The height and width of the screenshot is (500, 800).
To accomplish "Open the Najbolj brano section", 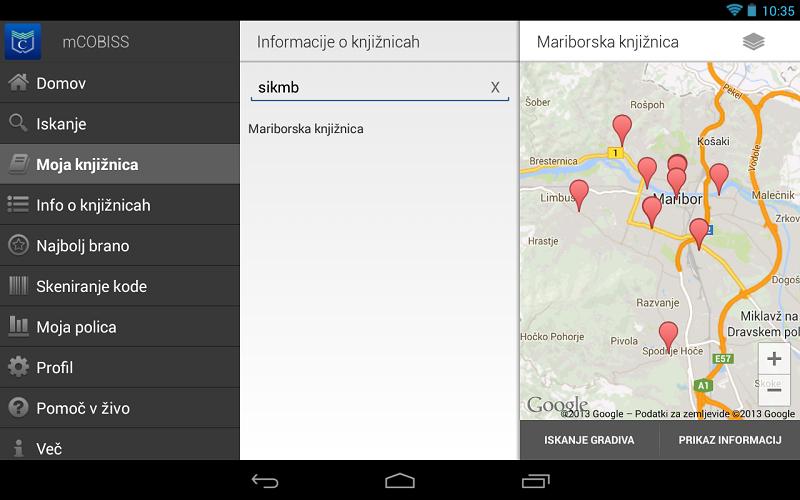I will click(x=120, y=245).
